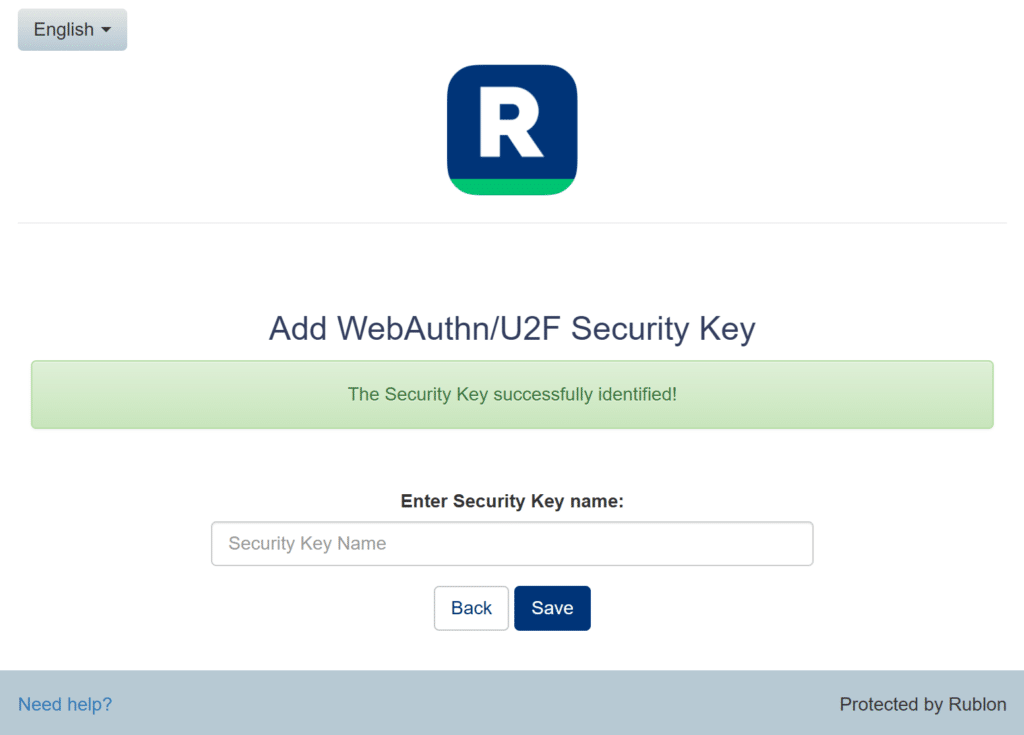Click 'Protected by Rublon' in the footer
The width and height of the screenshot is (1024, 735).
(922, 704)
